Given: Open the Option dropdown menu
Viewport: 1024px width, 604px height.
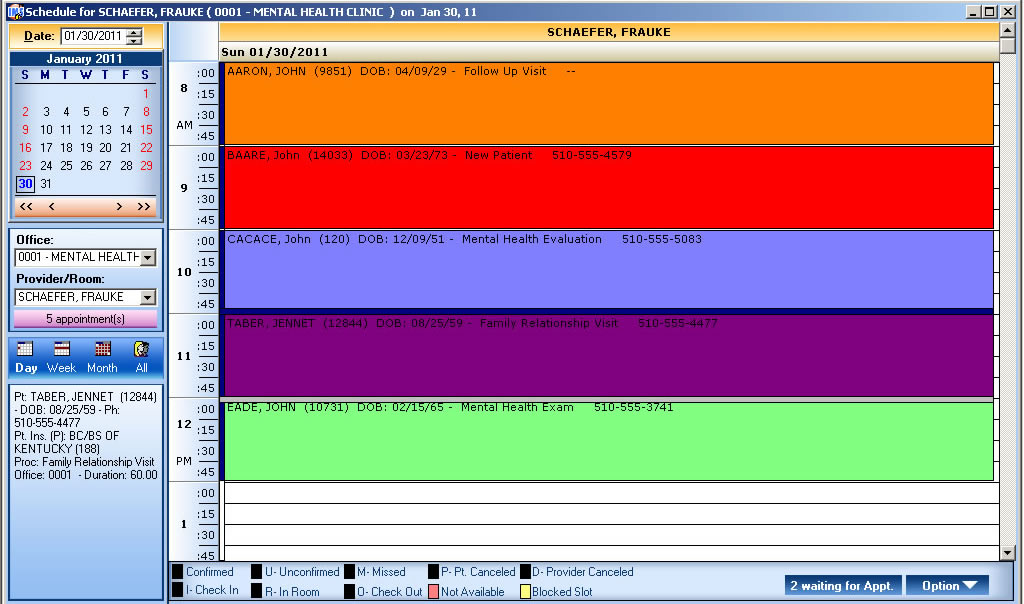Looking at the screenshot, I should (x=946, y=586).
